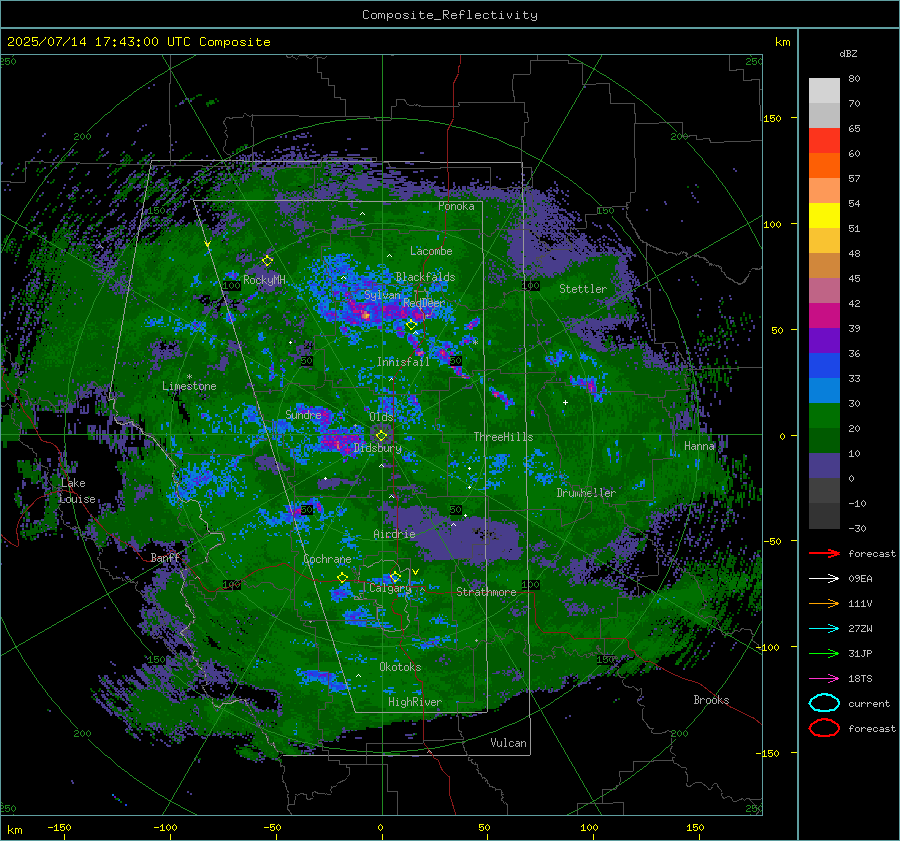The image size is (900, 841).
Task: Click the Blackfalds city label
Action: pos(425,277)
